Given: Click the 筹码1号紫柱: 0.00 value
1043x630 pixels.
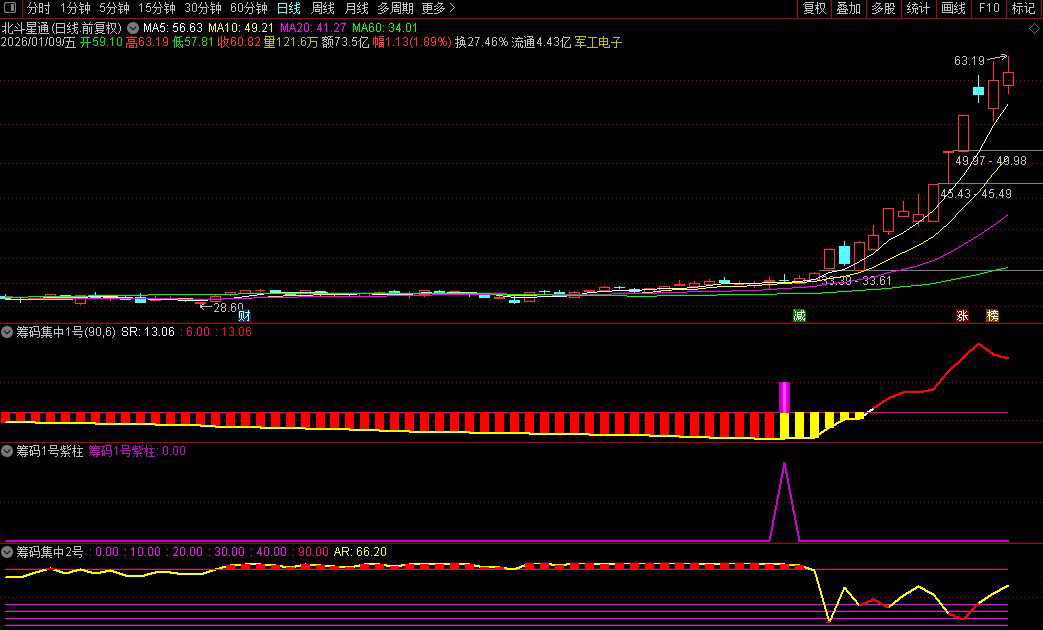Looking at the screenshot, I should click(x=137, y=450).
